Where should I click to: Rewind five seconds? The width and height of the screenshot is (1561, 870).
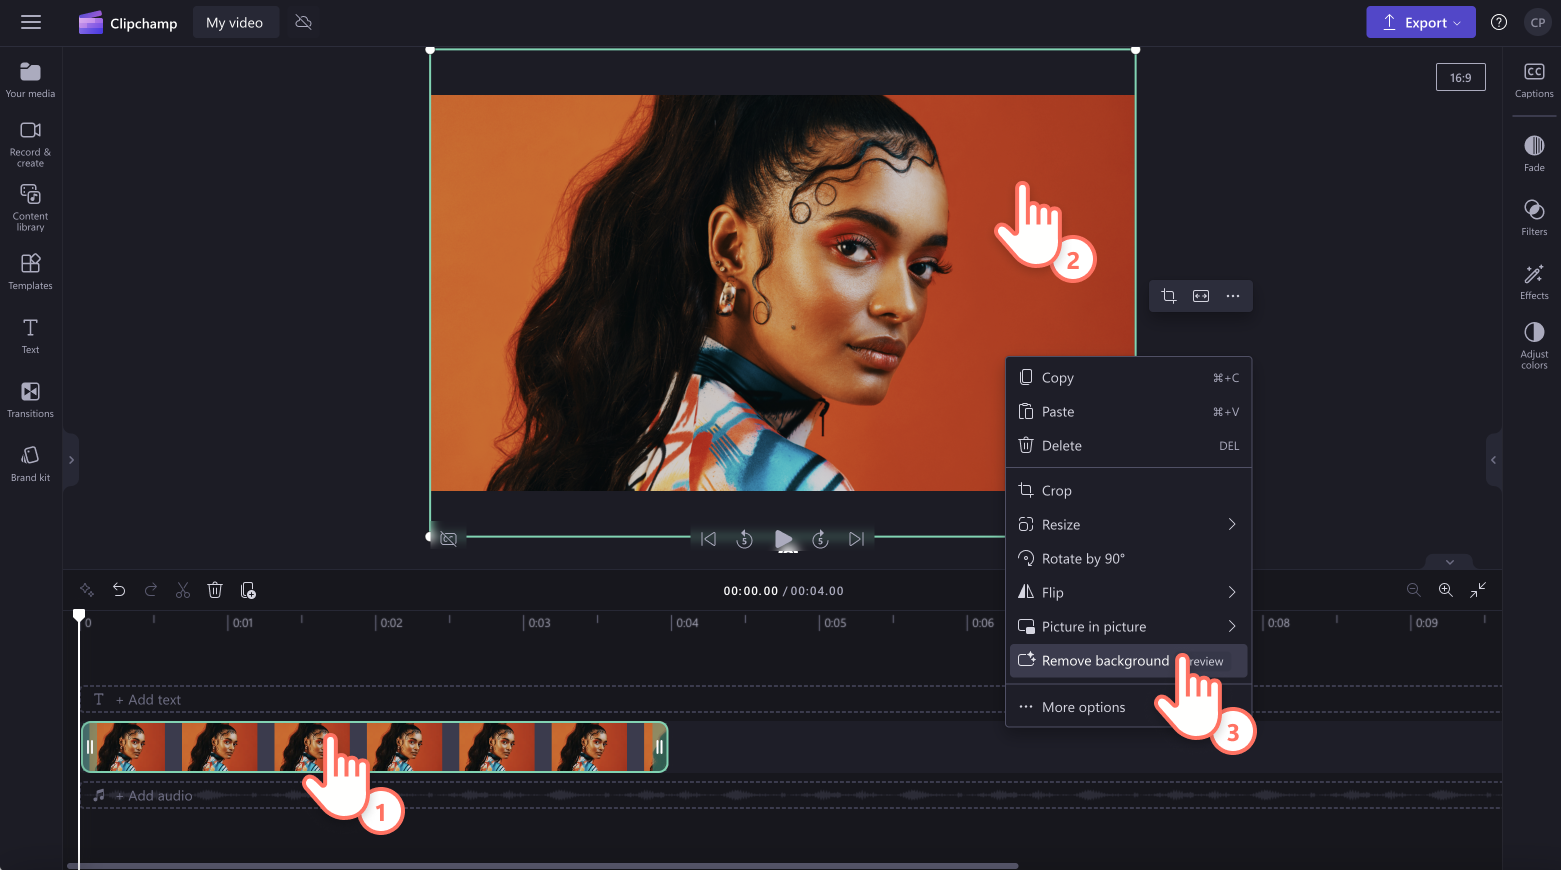point(744,539)
